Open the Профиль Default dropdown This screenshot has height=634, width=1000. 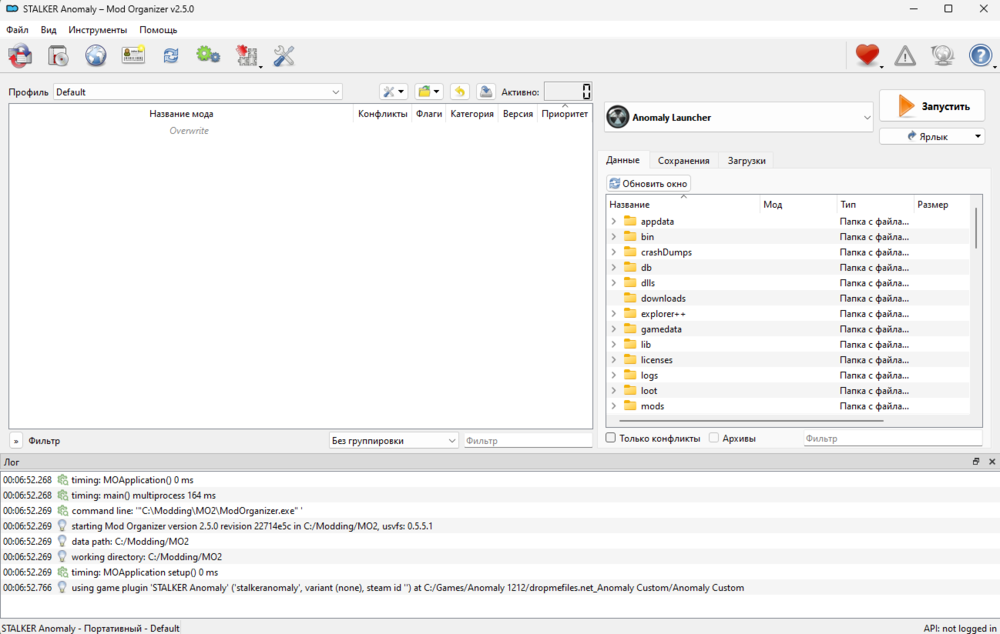(198, 92)
